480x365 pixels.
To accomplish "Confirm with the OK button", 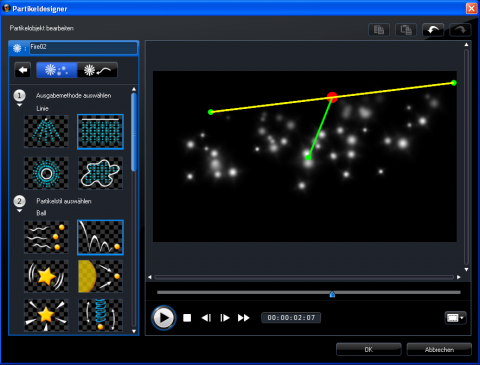I will point(369,349).
